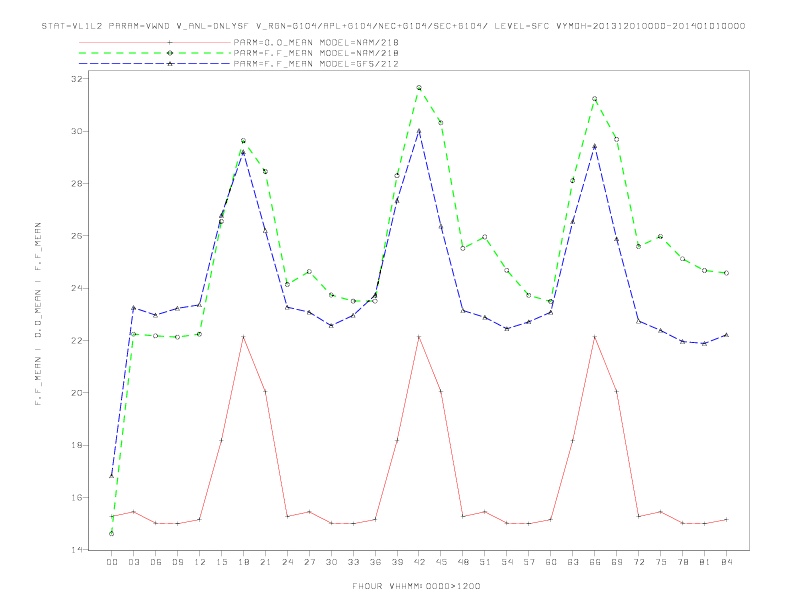Viewport: 792px width, 612px height.
Task: Click y-axis tick label 16
Action: coord(76,497)
